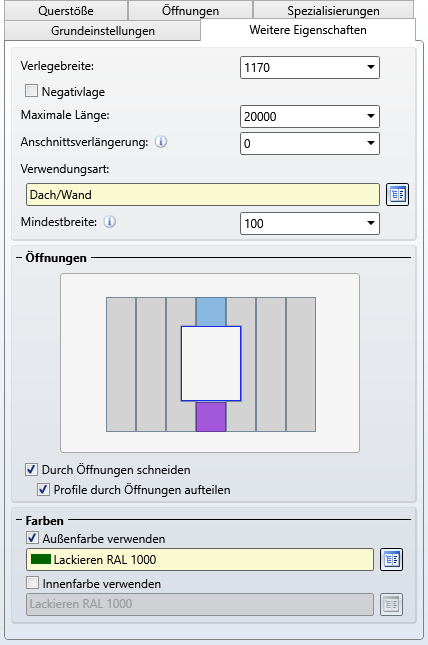Uncheck Durch Öffnungen schneiden
This screenshot has width=428, height=645.
pos(31,469)
